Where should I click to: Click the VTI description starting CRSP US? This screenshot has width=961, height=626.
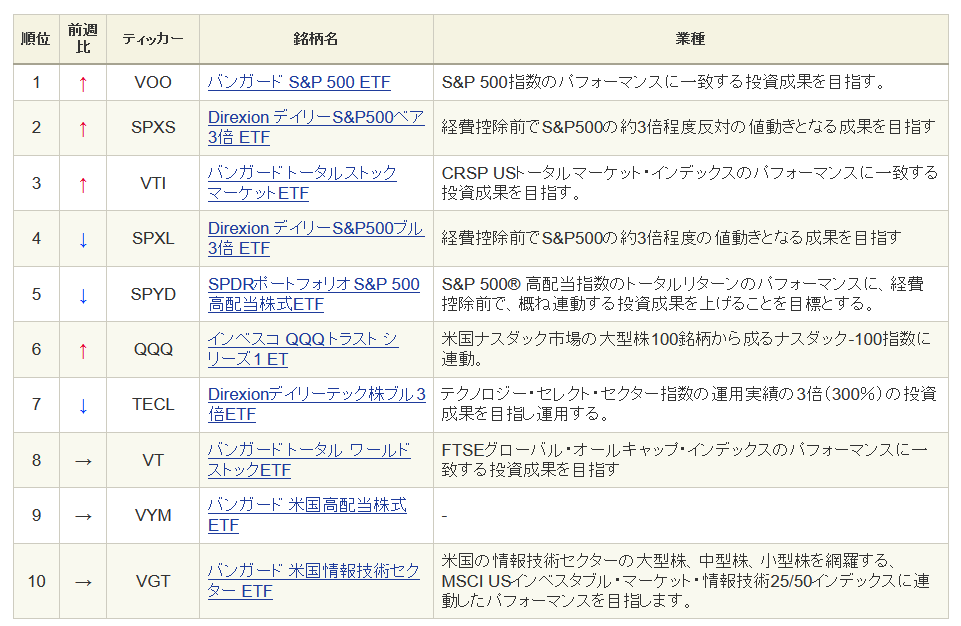click(689, 183)
